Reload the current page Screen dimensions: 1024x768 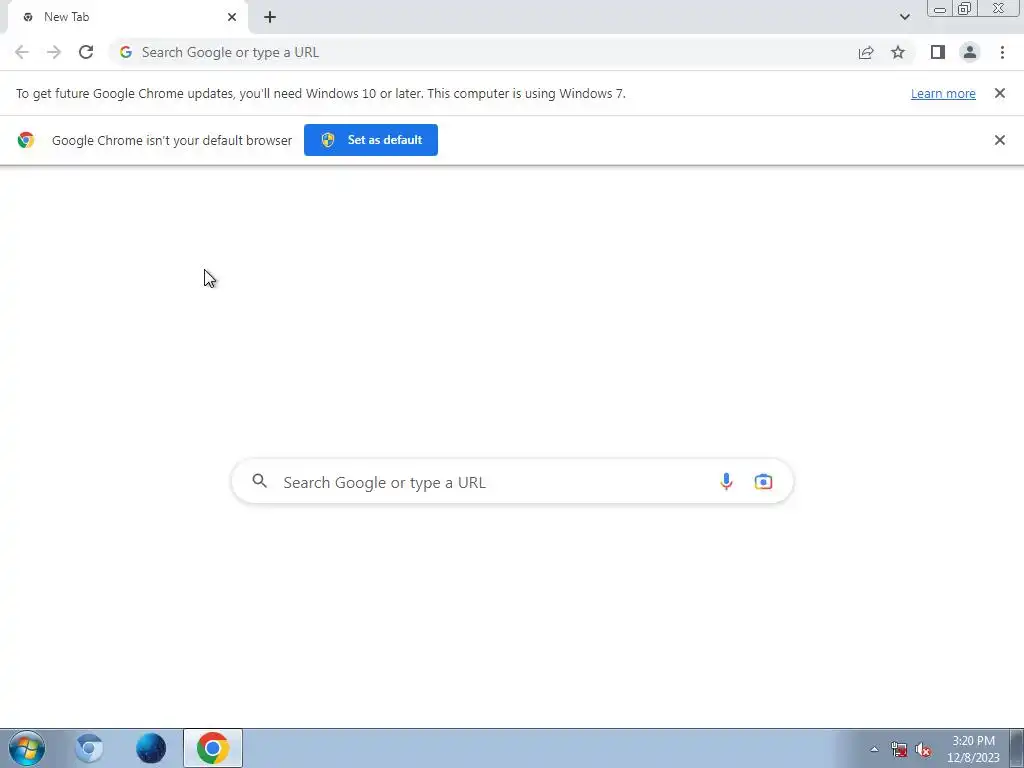click(x=86, y=52)
